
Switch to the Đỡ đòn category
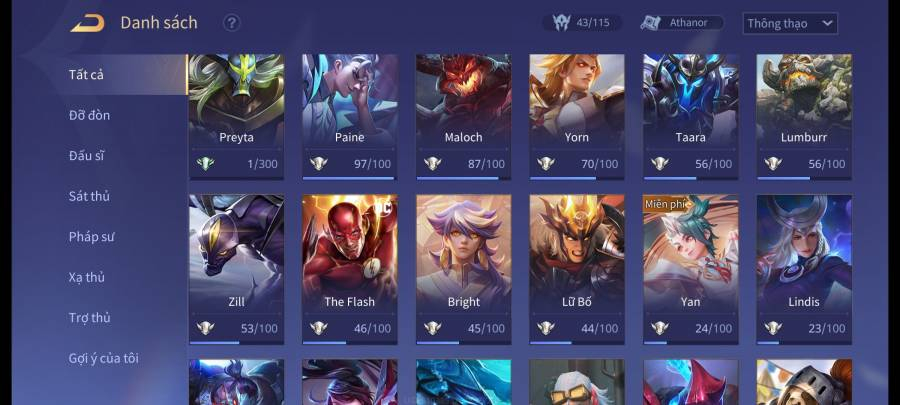point(90,115)
